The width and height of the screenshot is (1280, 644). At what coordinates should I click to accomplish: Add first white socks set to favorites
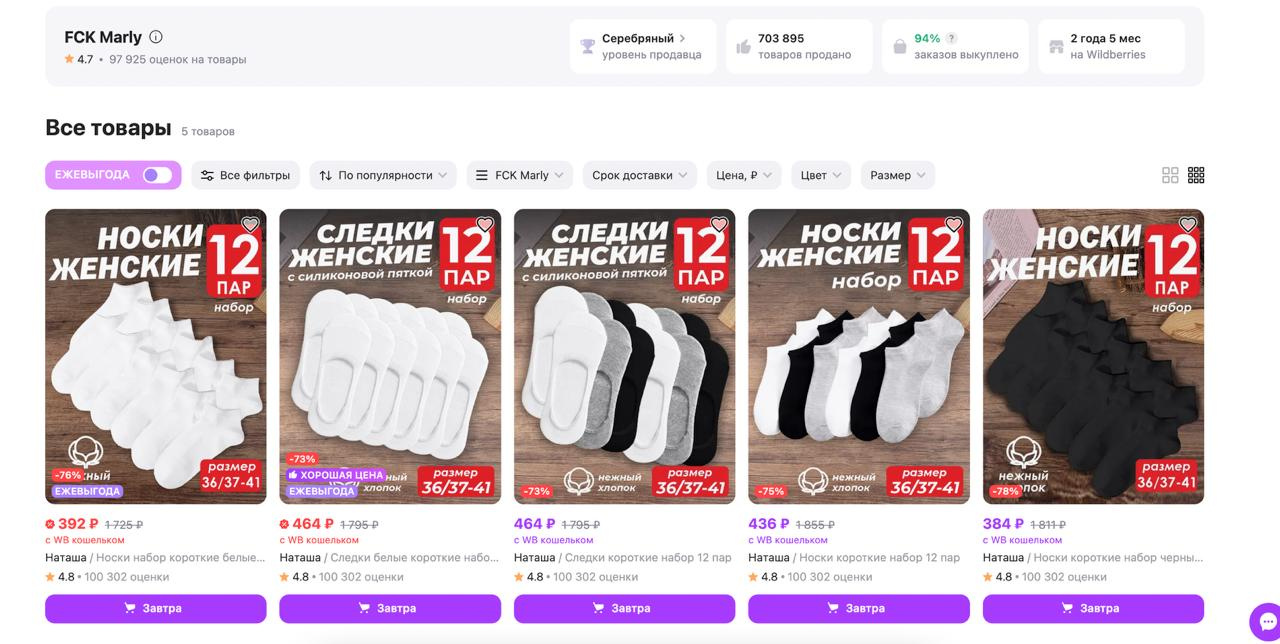click(250, 225)
